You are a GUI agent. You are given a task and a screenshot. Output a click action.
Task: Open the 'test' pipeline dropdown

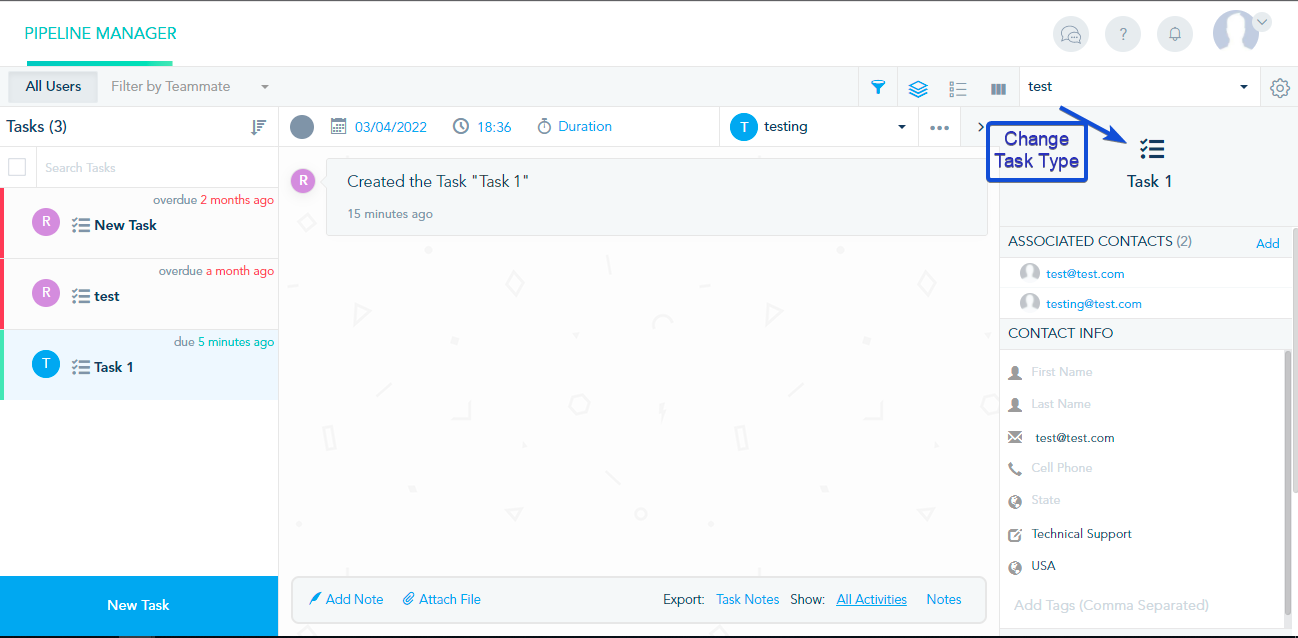[x=1139, y=87]
